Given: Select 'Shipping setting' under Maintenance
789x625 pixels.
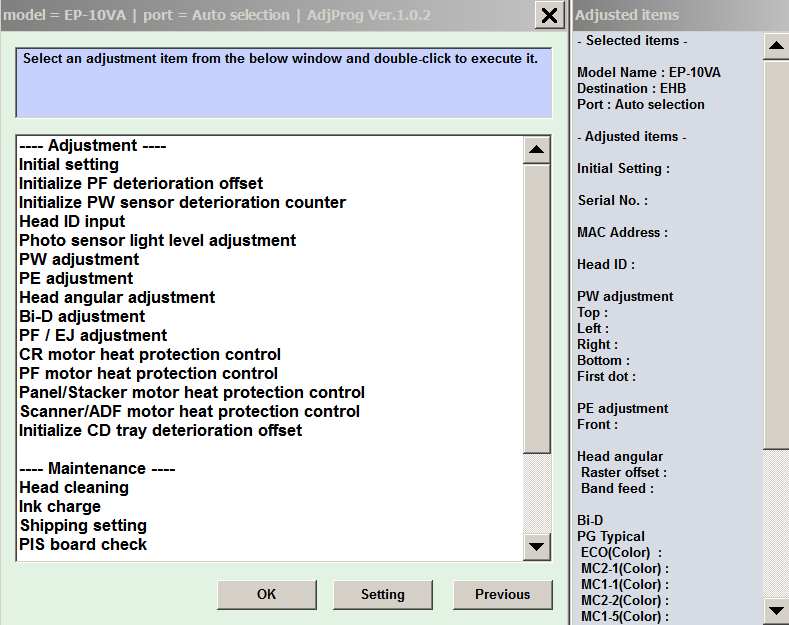Looking at the screenshot, I should [x=83, y=525].
